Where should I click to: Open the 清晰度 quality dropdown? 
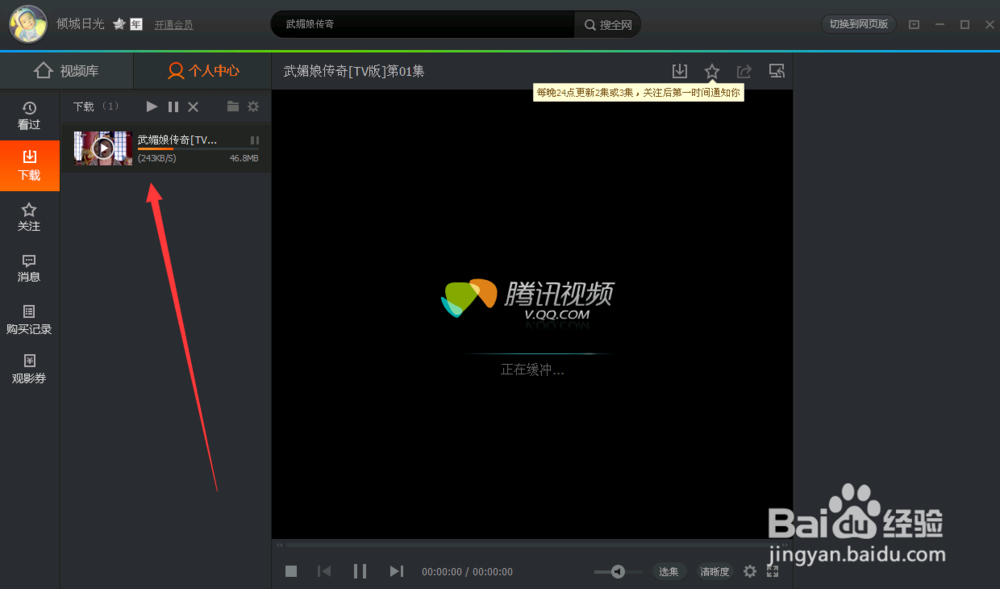[714, 572]
